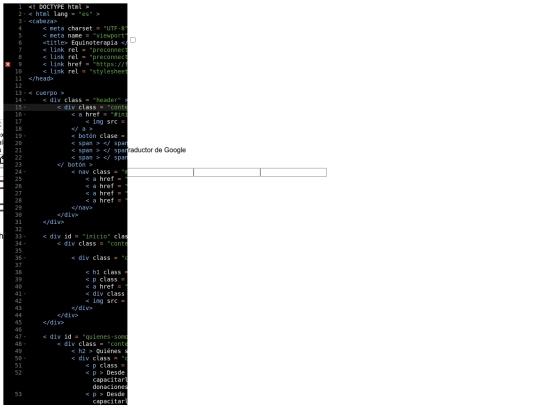The image size is (540, 405).
Task: Collapse the div class on line 41
Action: (x=25, y=294)
